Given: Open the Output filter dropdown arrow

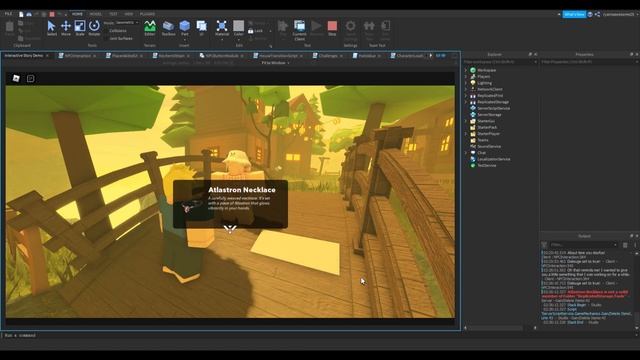Looking at the screenshot, I should (x=615, y=245).
